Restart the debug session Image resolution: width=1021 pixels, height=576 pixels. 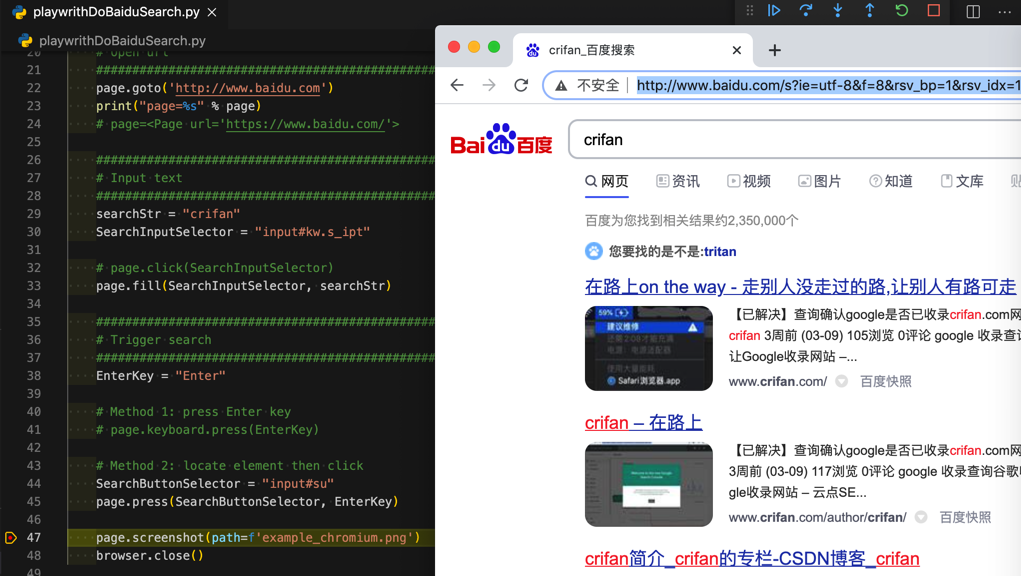point(901,10)
